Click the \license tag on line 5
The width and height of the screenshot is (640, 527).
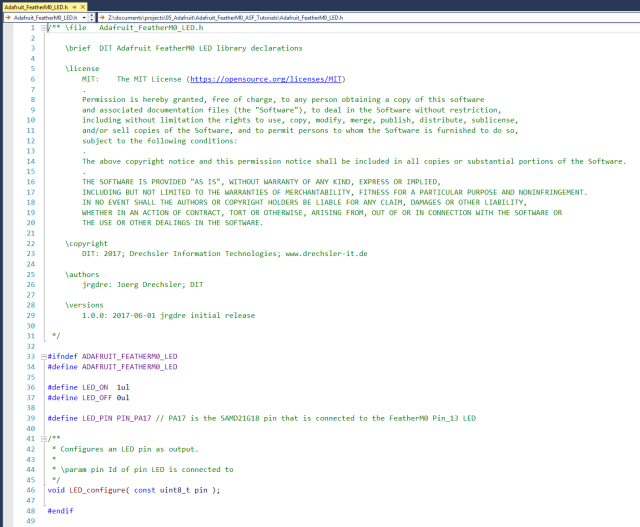82,69
